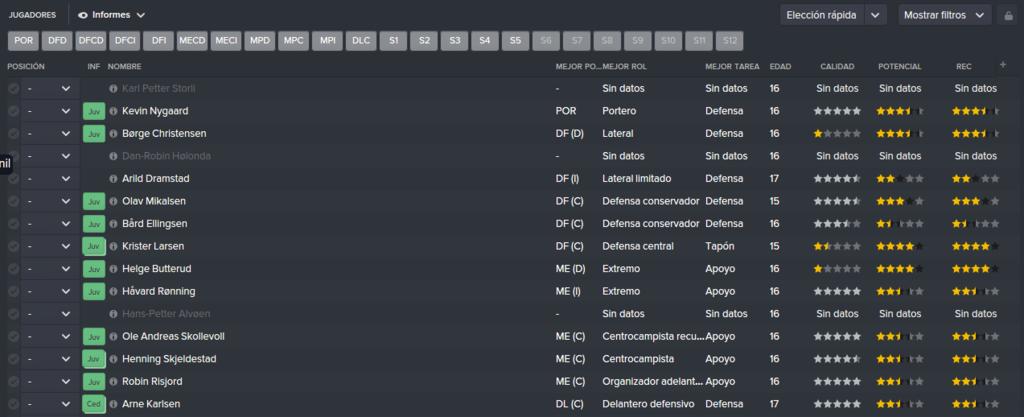Click Helge Butterud's potential star rating

[900, 269]
